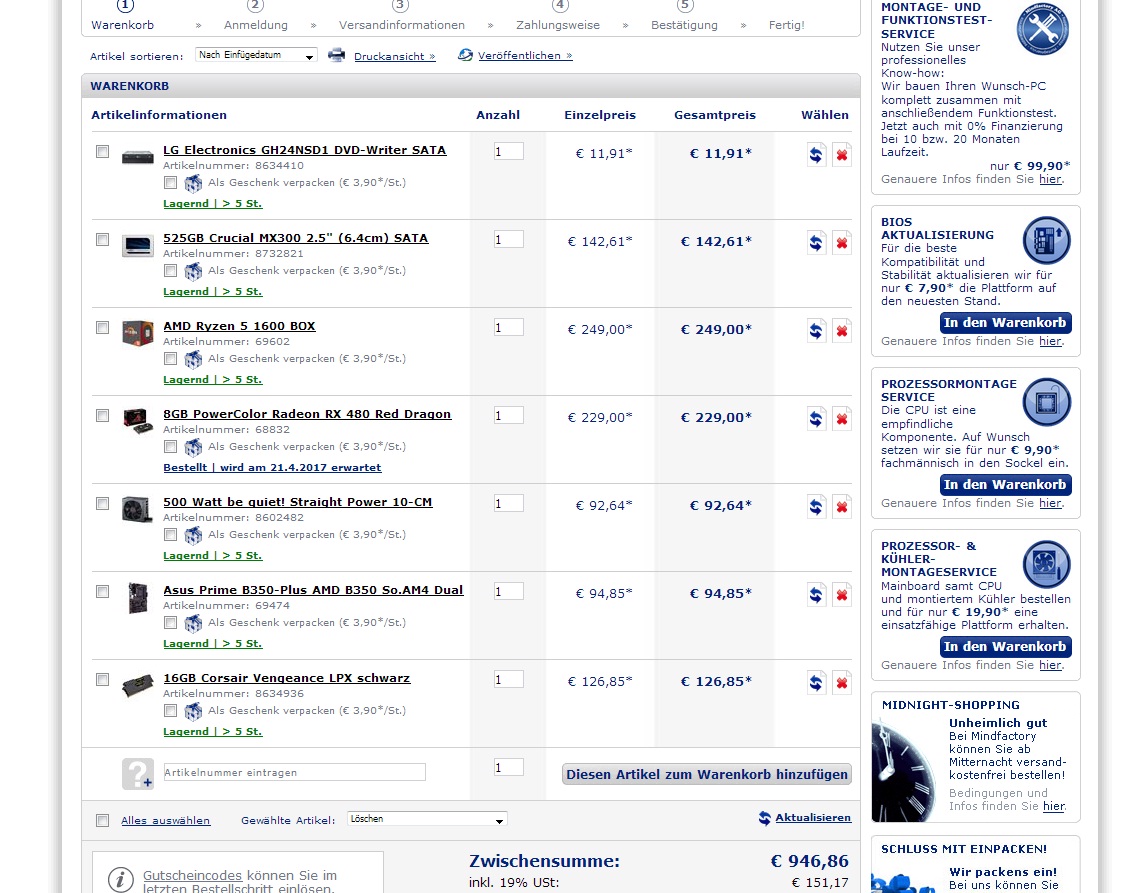Viewport: 1135px width, 893px height.
Task: Remove AMD Ryzen 5 1600 BOX
Action: point(841,331)
